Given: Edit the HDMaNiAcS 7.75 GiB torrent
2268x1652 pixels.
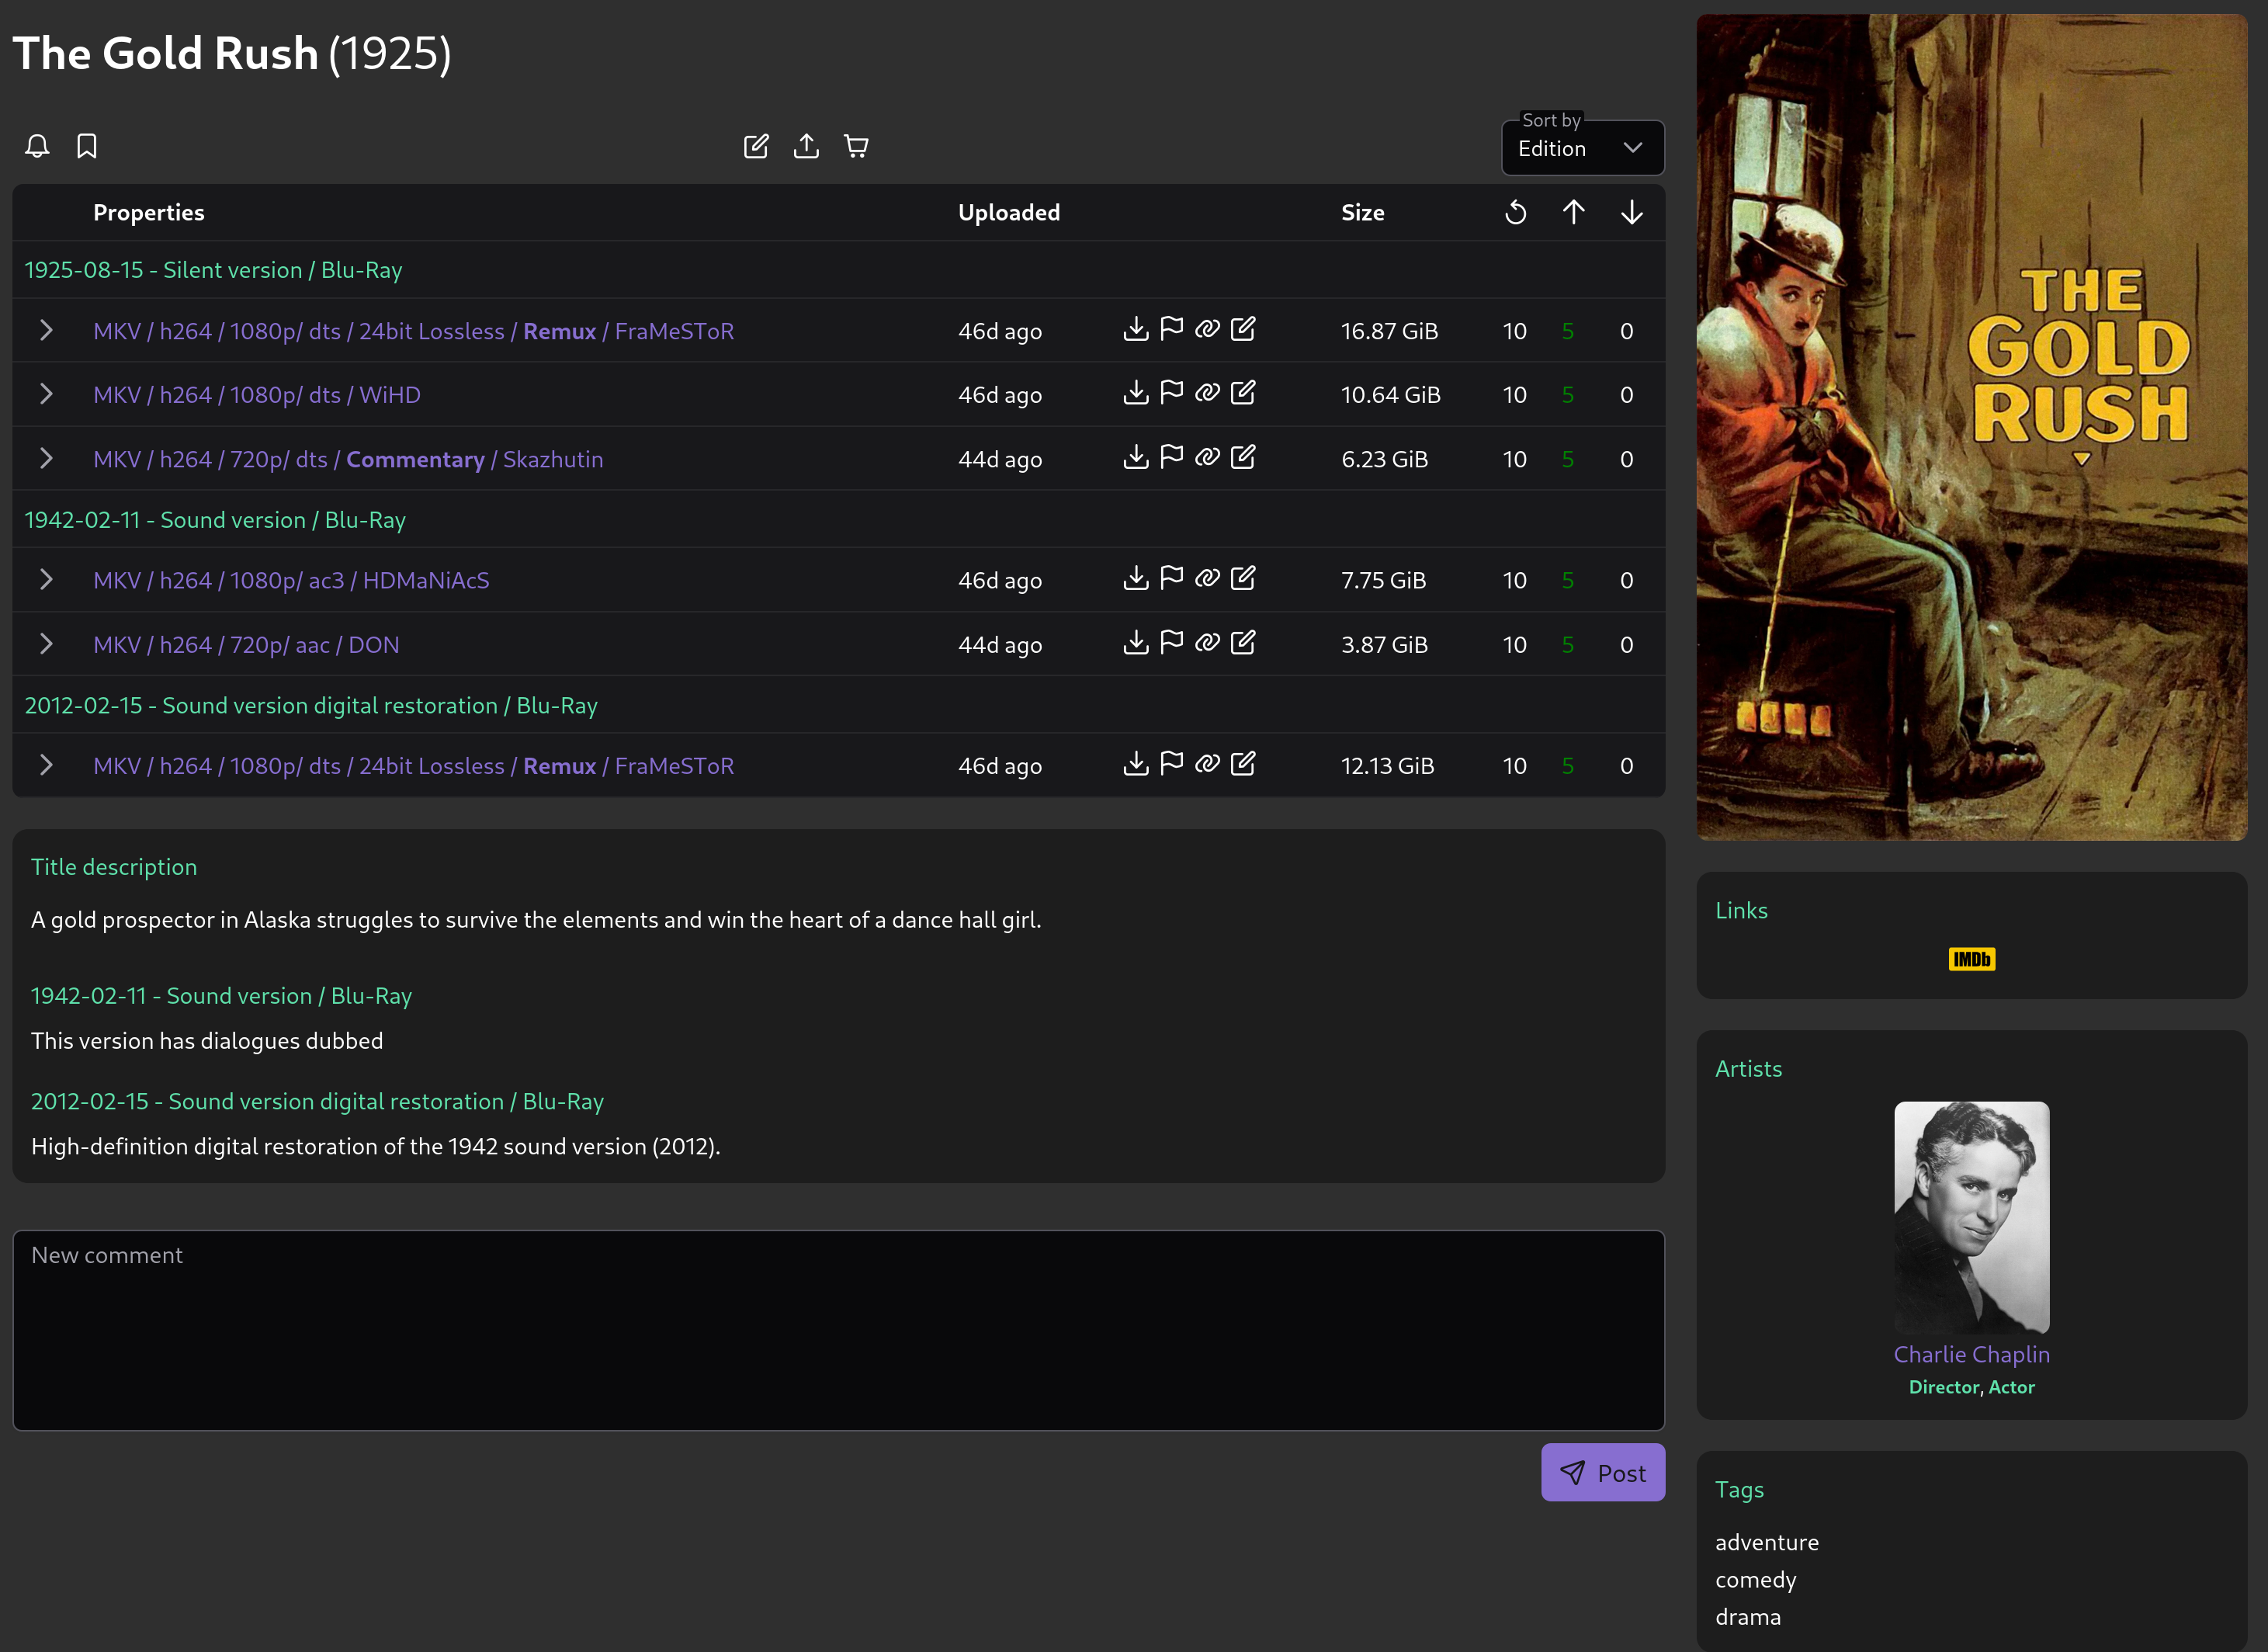Looking at the screenshot, I should (1243, 578).
